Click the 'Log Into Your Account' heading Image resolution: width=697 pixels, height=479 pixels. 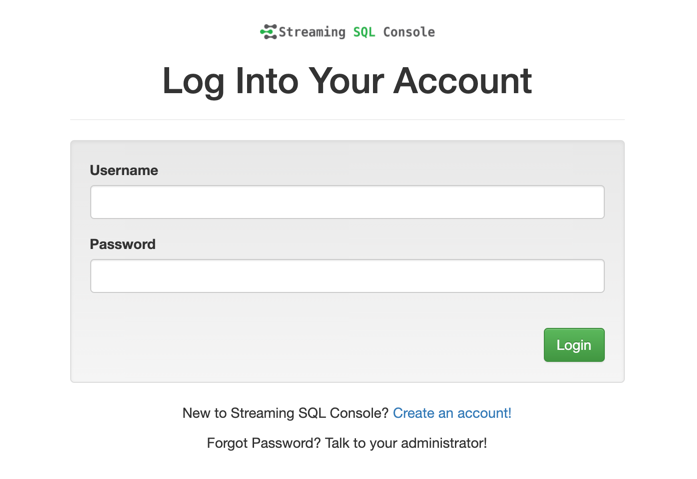click(347, 81)
